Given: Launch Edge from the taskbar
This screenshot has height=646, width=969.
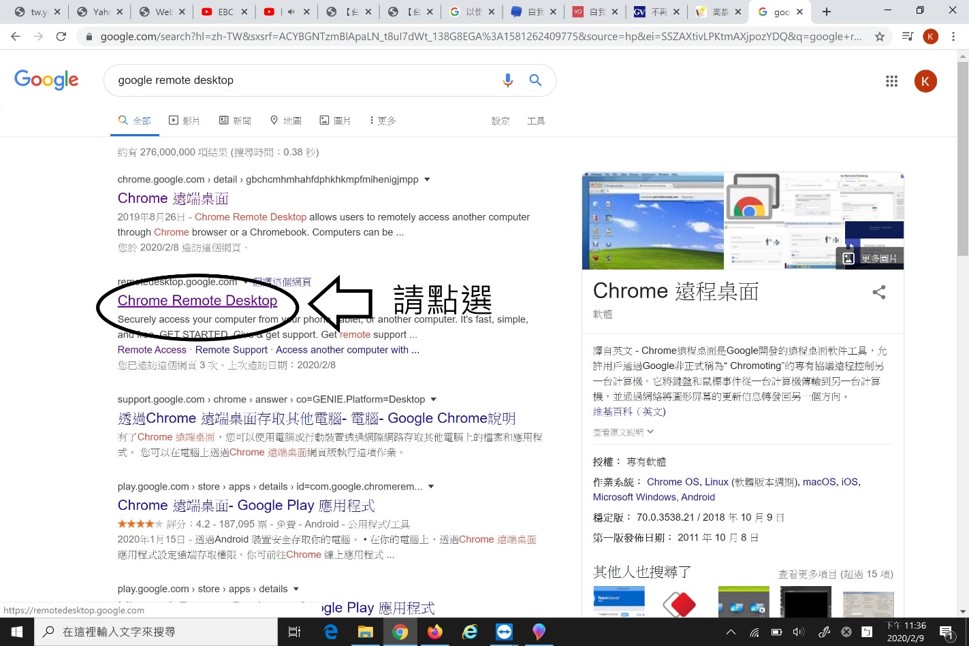Looking at the screenshot, I should coord(331,632).
